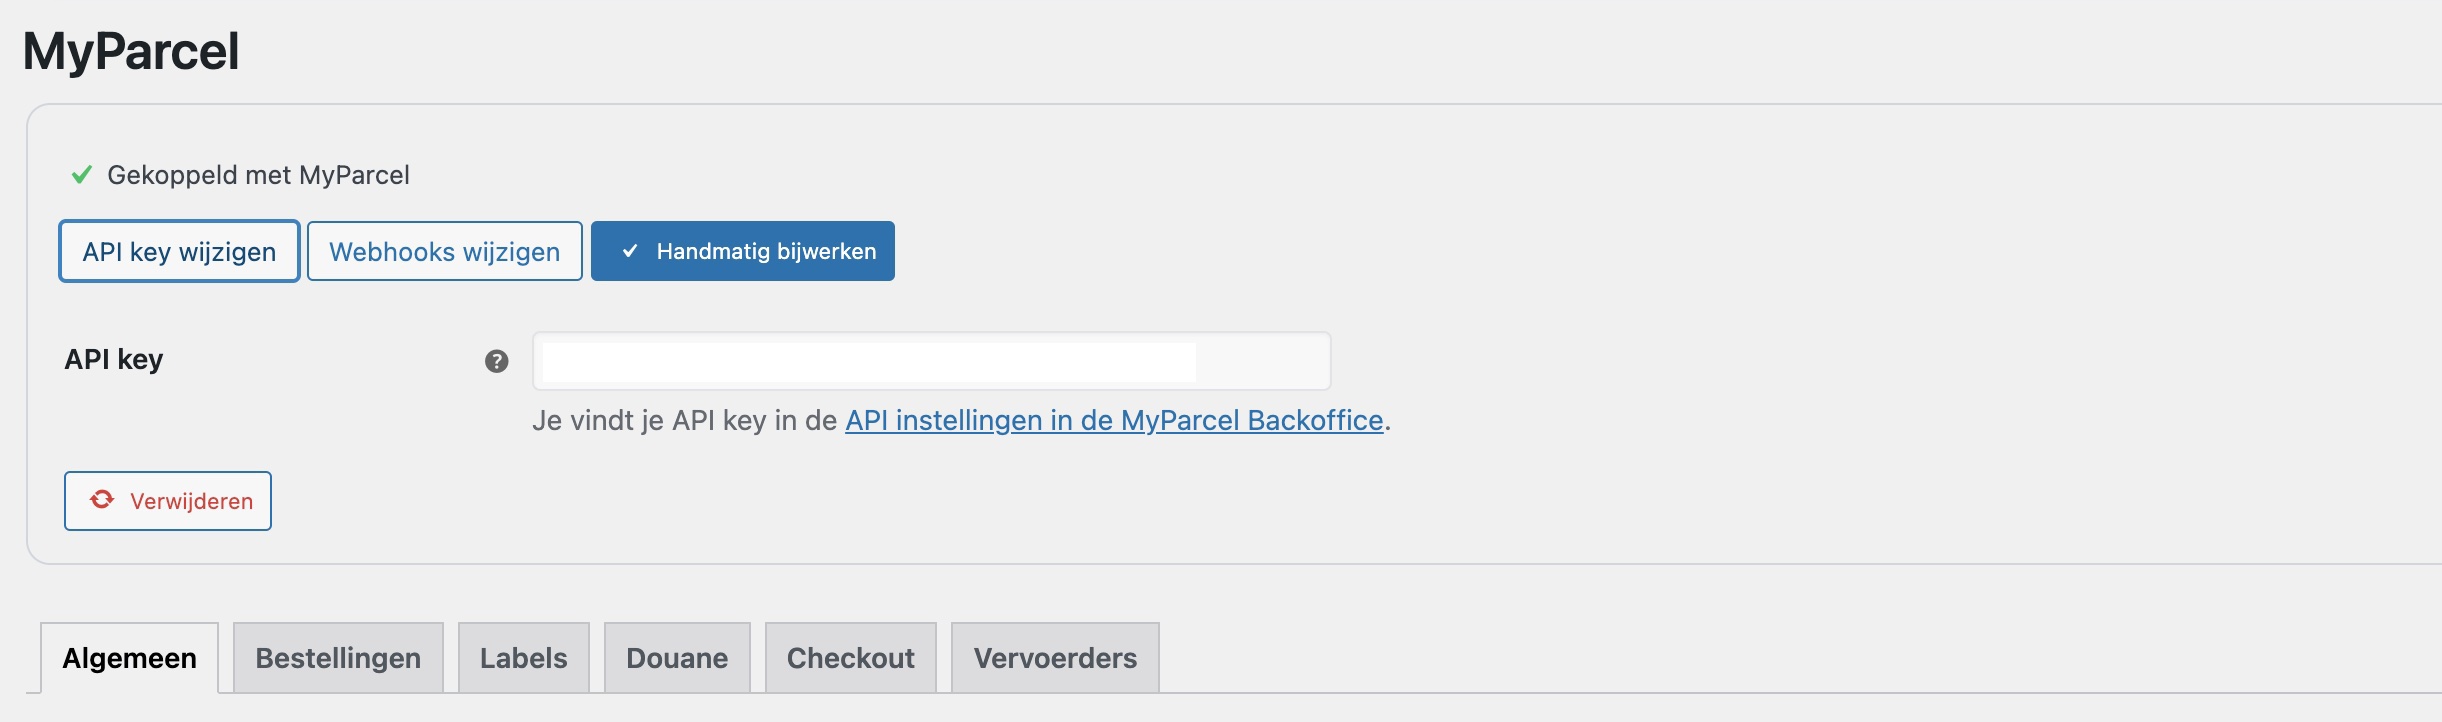Select the active Algemeen tab
Image resolution: width=2442 pixels, height=722 pixels.
pyautogui.click(x=129, y=657)
